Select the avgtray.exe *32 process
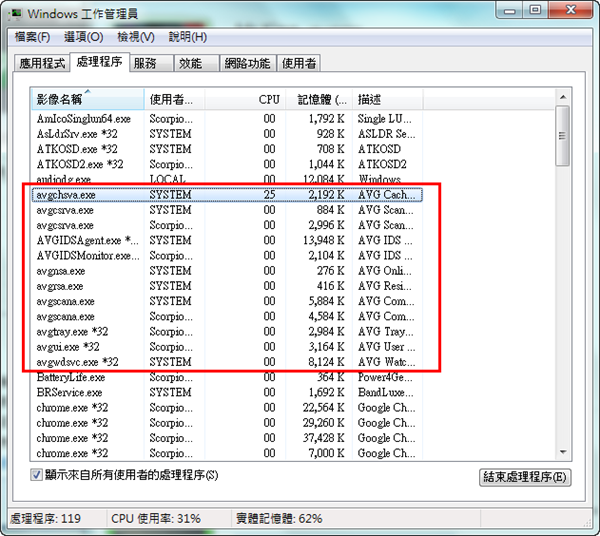600x536 pixels. [227, 331]
